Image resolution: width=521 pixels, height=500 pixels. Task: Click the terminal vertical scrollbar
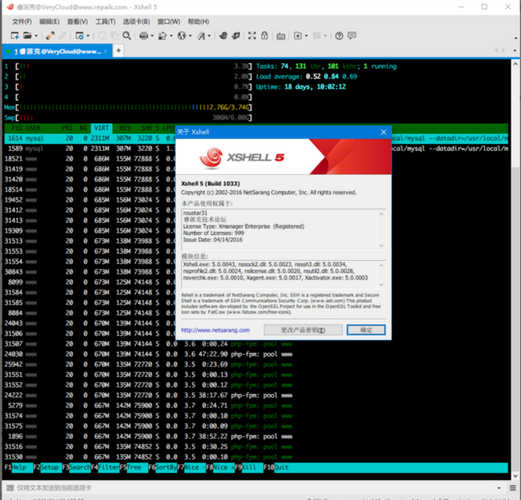(515, 269)
